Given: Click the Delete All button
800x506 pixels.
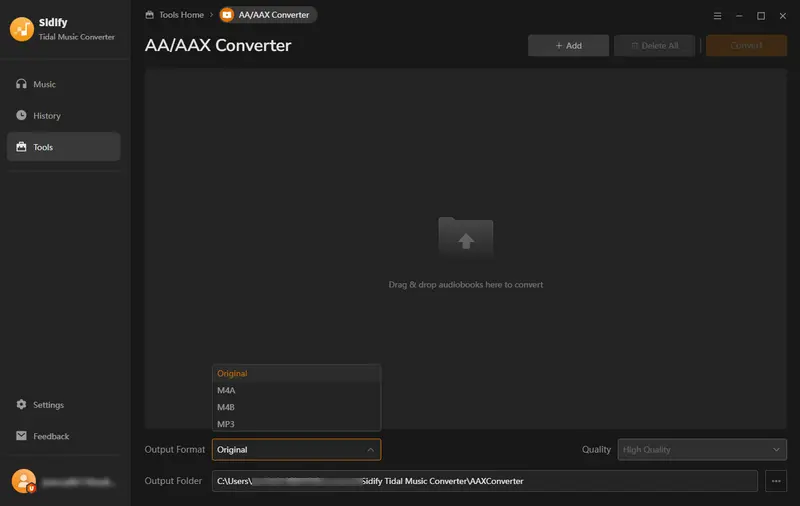Looking at the screenshot, I should [x=655, y=45].
